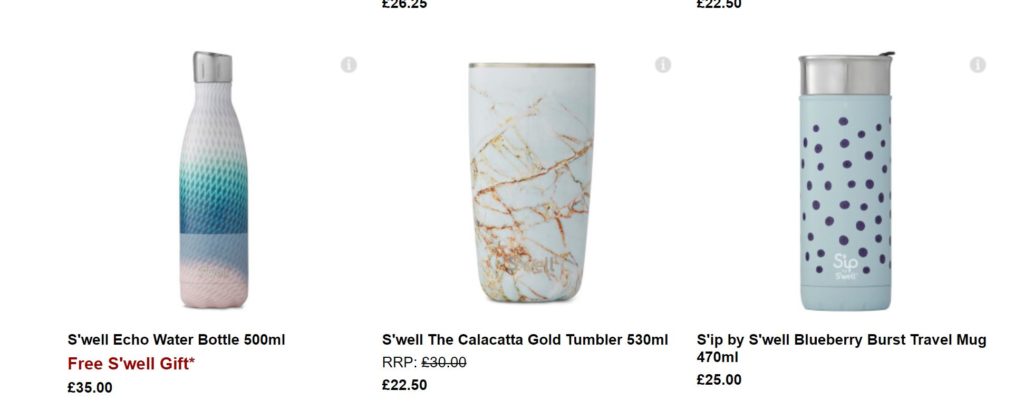This screenshot has width=1024, height=410.
Task: Go to S'well The Calacatta Gold Tumbler 530ml
Action: (525, 340)
